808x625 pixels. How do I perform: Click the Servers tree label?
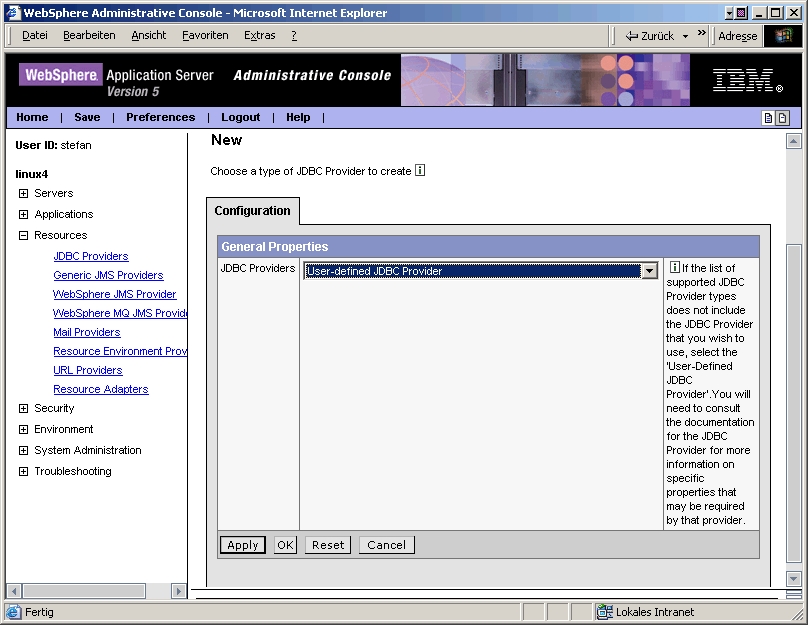coord(54,193)
